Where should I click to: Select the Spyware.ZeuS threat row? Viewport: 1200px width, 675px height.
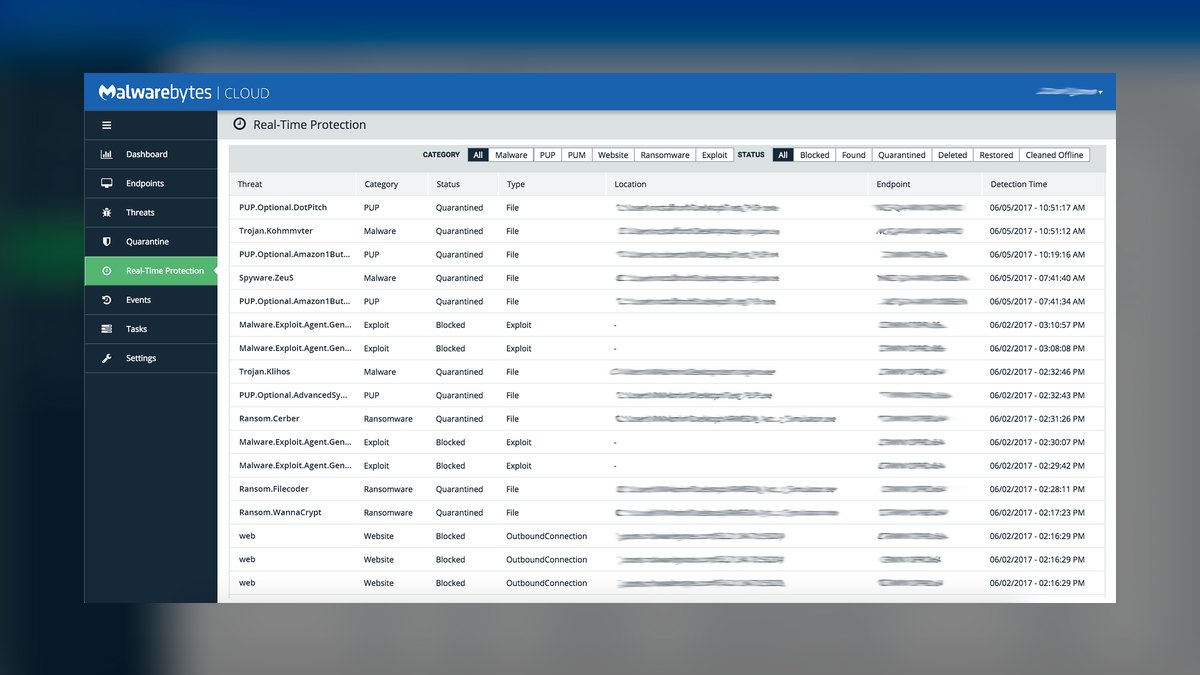(x=668, y=278)
